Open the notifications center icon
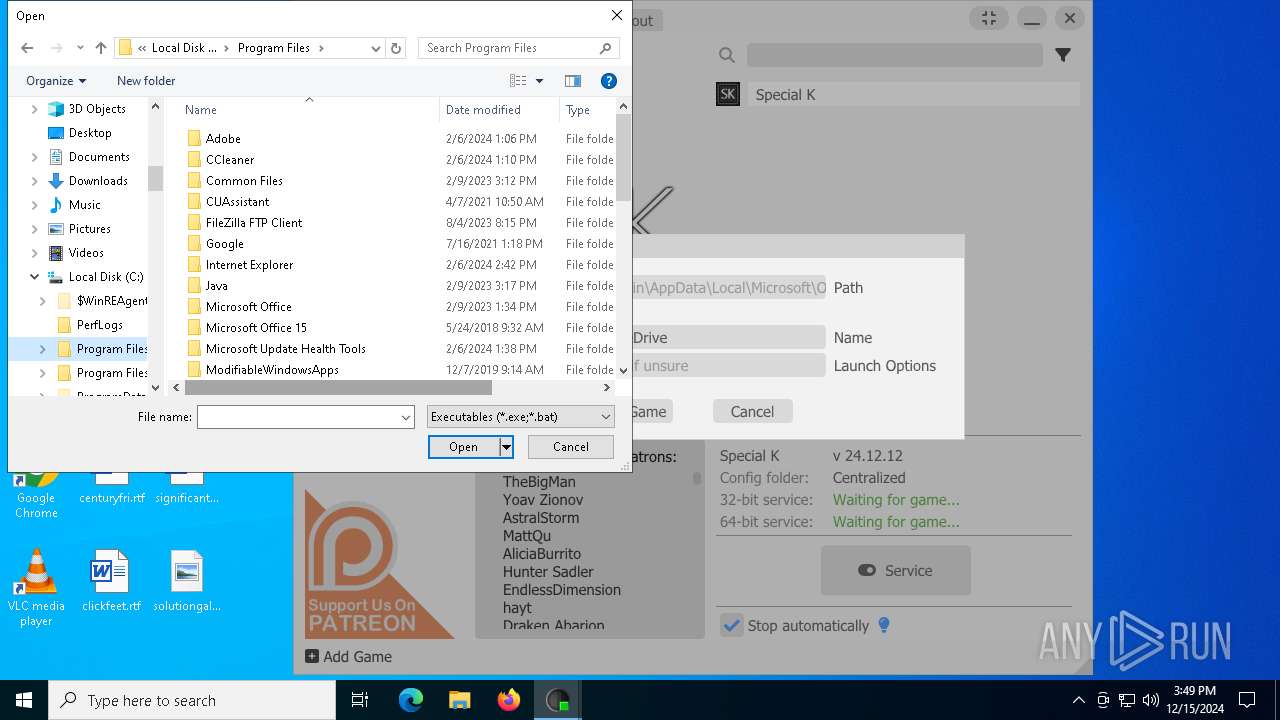Viewport: 1280px width, 720px height. coord(1247,700)
